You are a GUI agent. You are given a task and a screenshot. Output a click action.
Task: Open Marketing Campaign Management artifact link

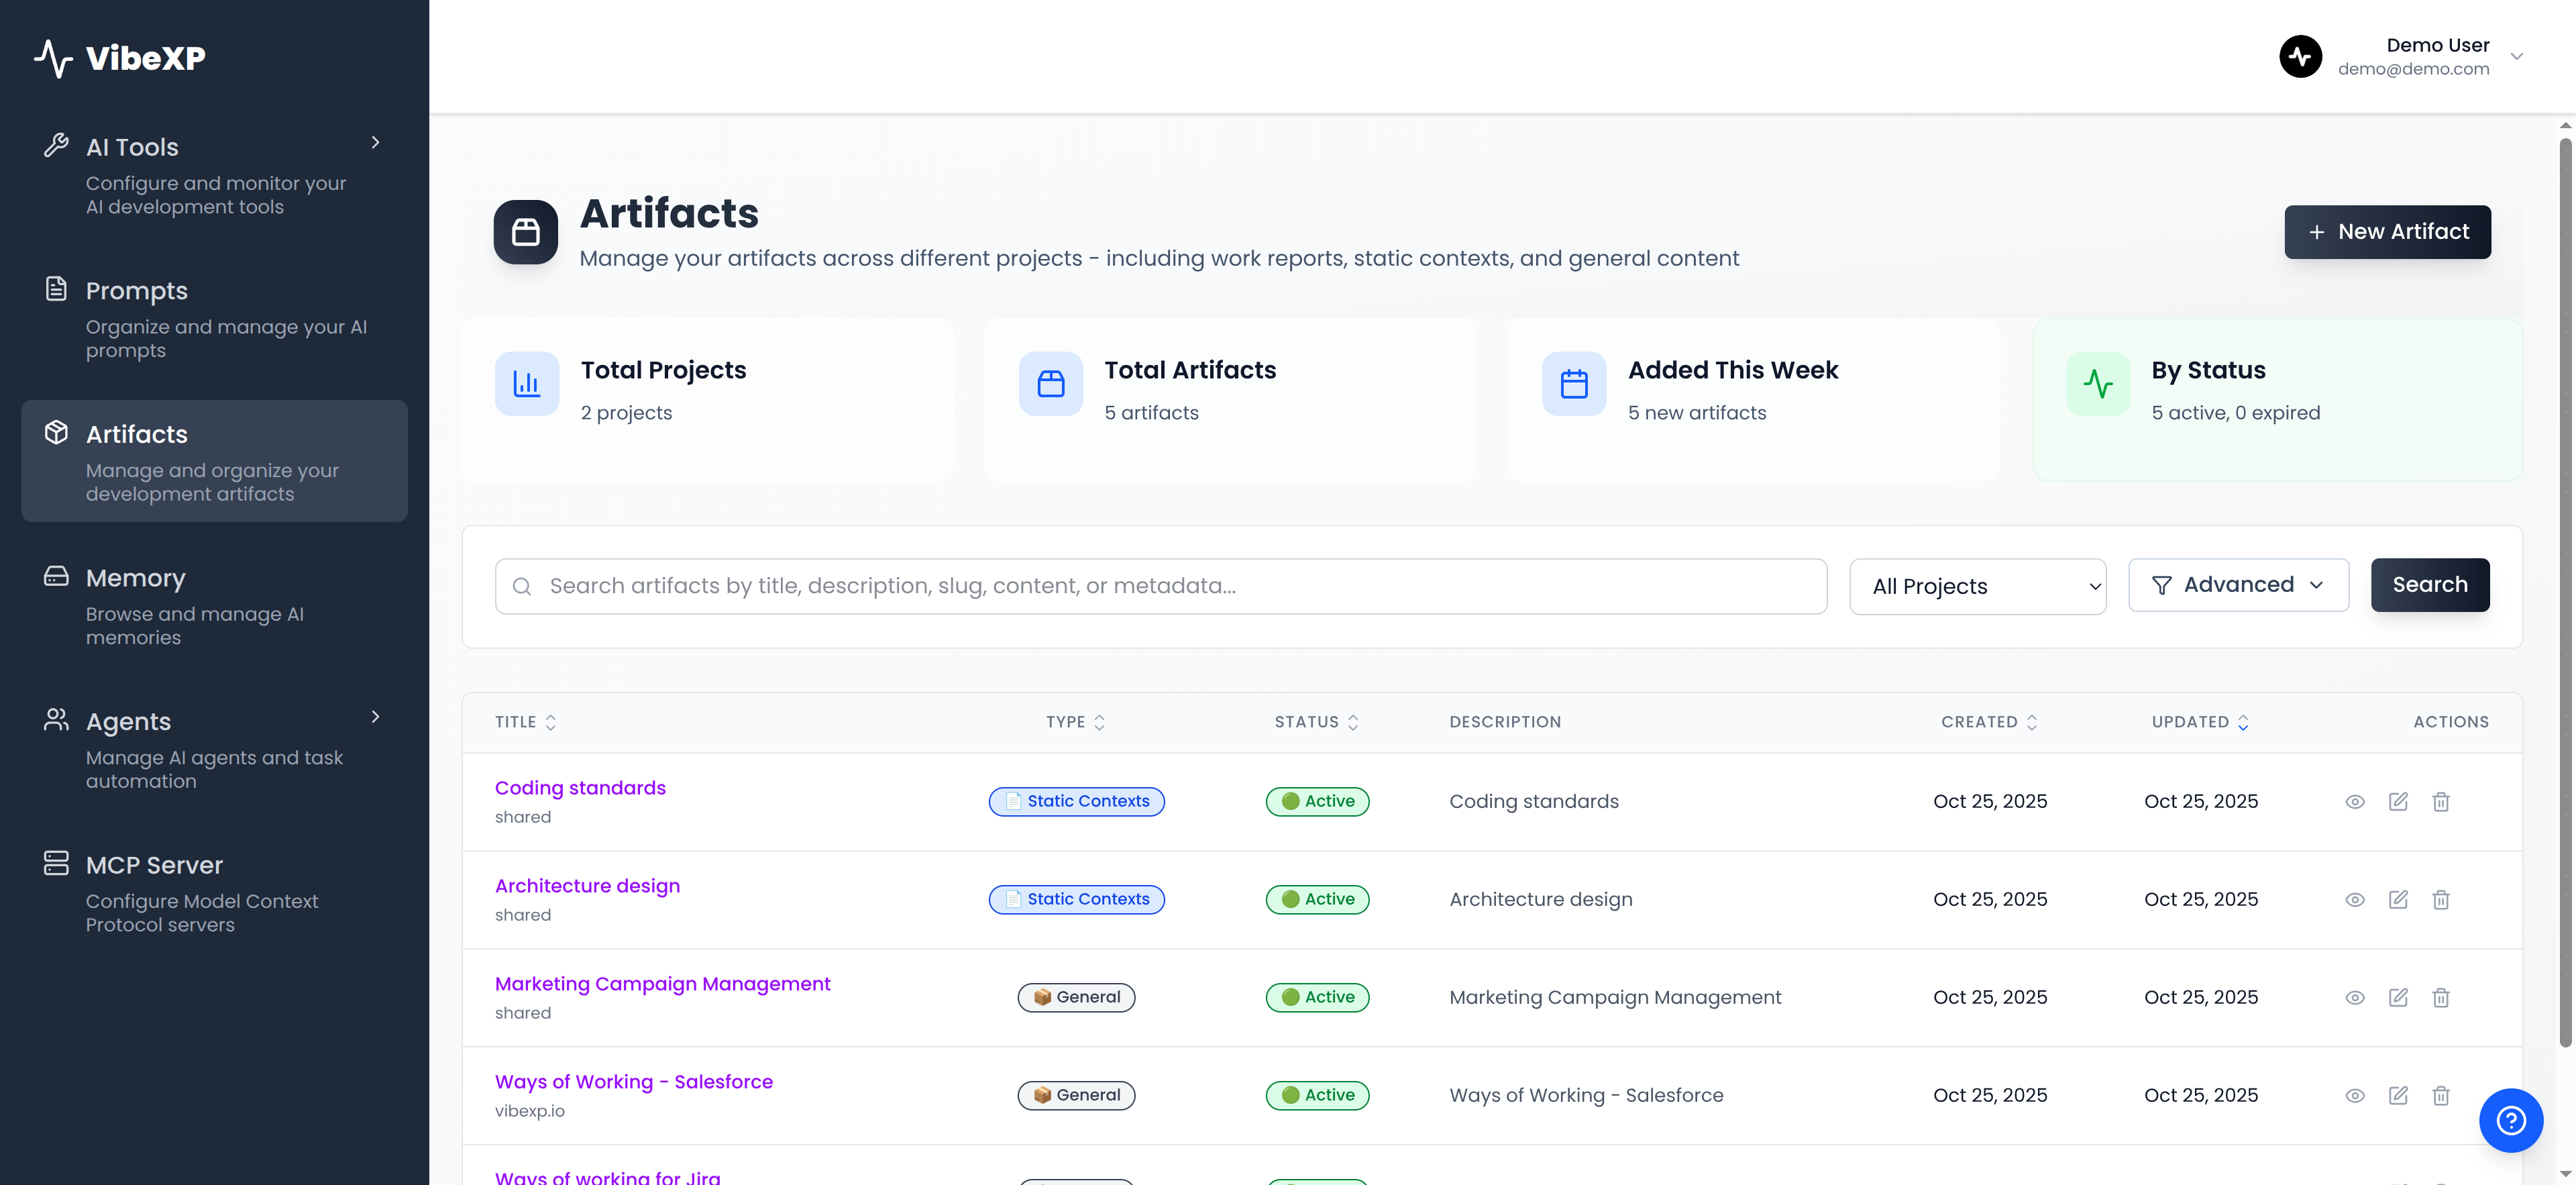(662, 984)
